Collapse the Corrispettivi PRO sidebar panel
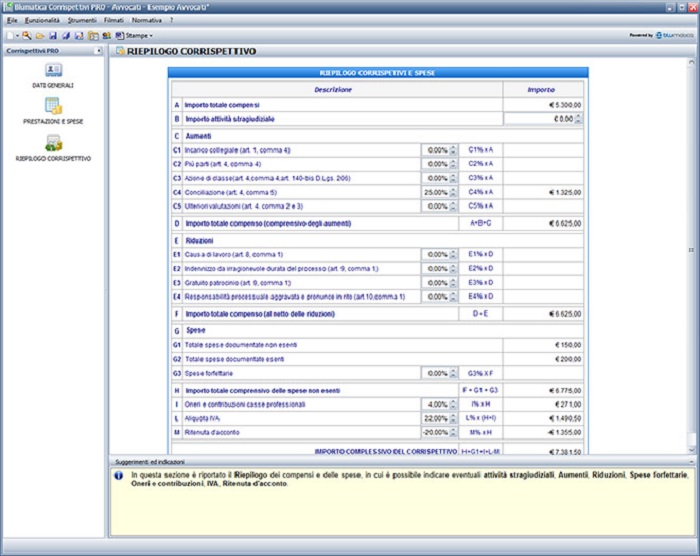The width and height of the screenshot is (700, 556). click(98, 50)
